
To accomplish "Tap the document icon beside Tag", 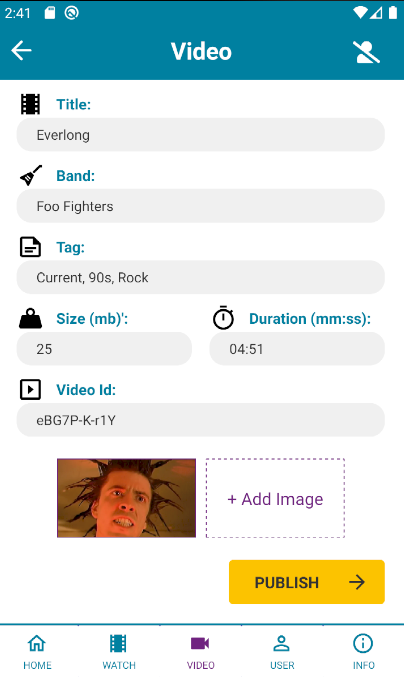I will [30, 247].
